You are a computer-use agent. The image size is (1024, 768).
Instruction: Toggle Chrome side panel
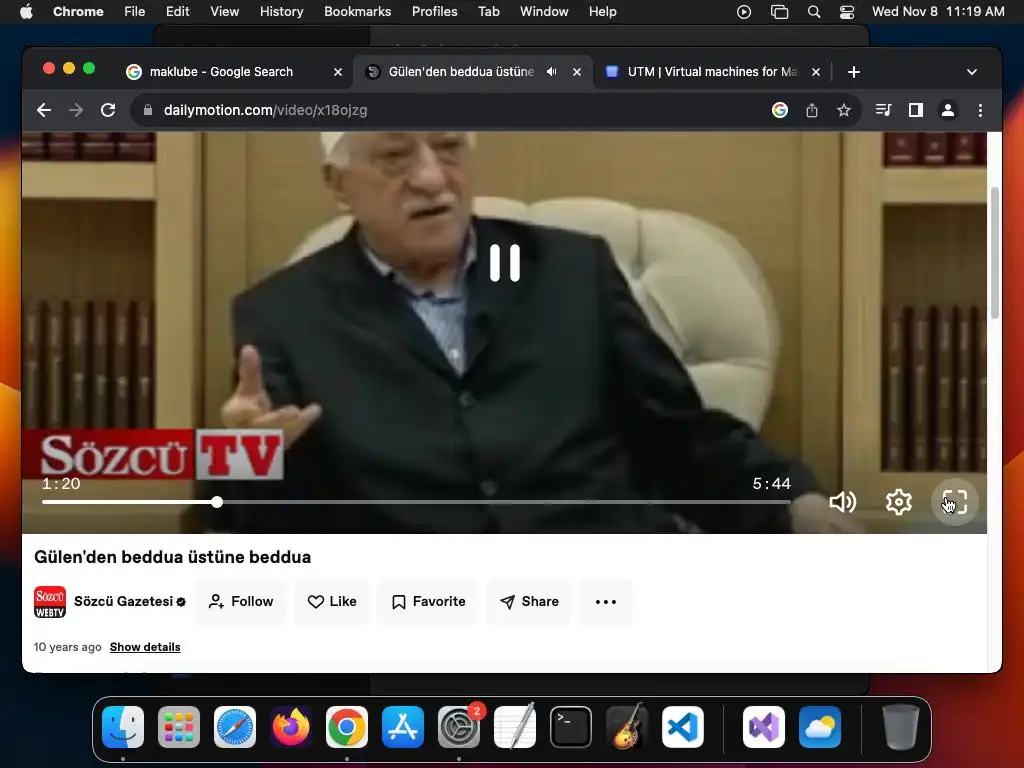(916, 110)
